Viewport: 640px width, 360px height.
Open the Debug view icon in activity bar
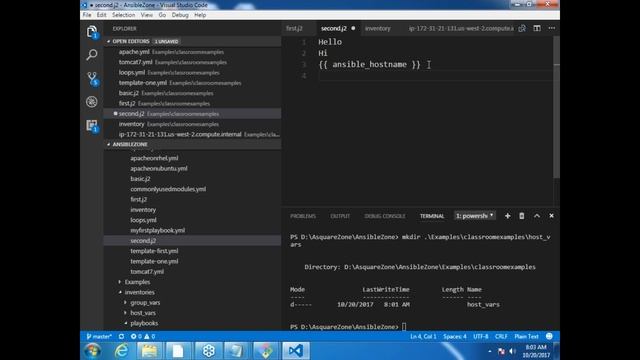92,102
